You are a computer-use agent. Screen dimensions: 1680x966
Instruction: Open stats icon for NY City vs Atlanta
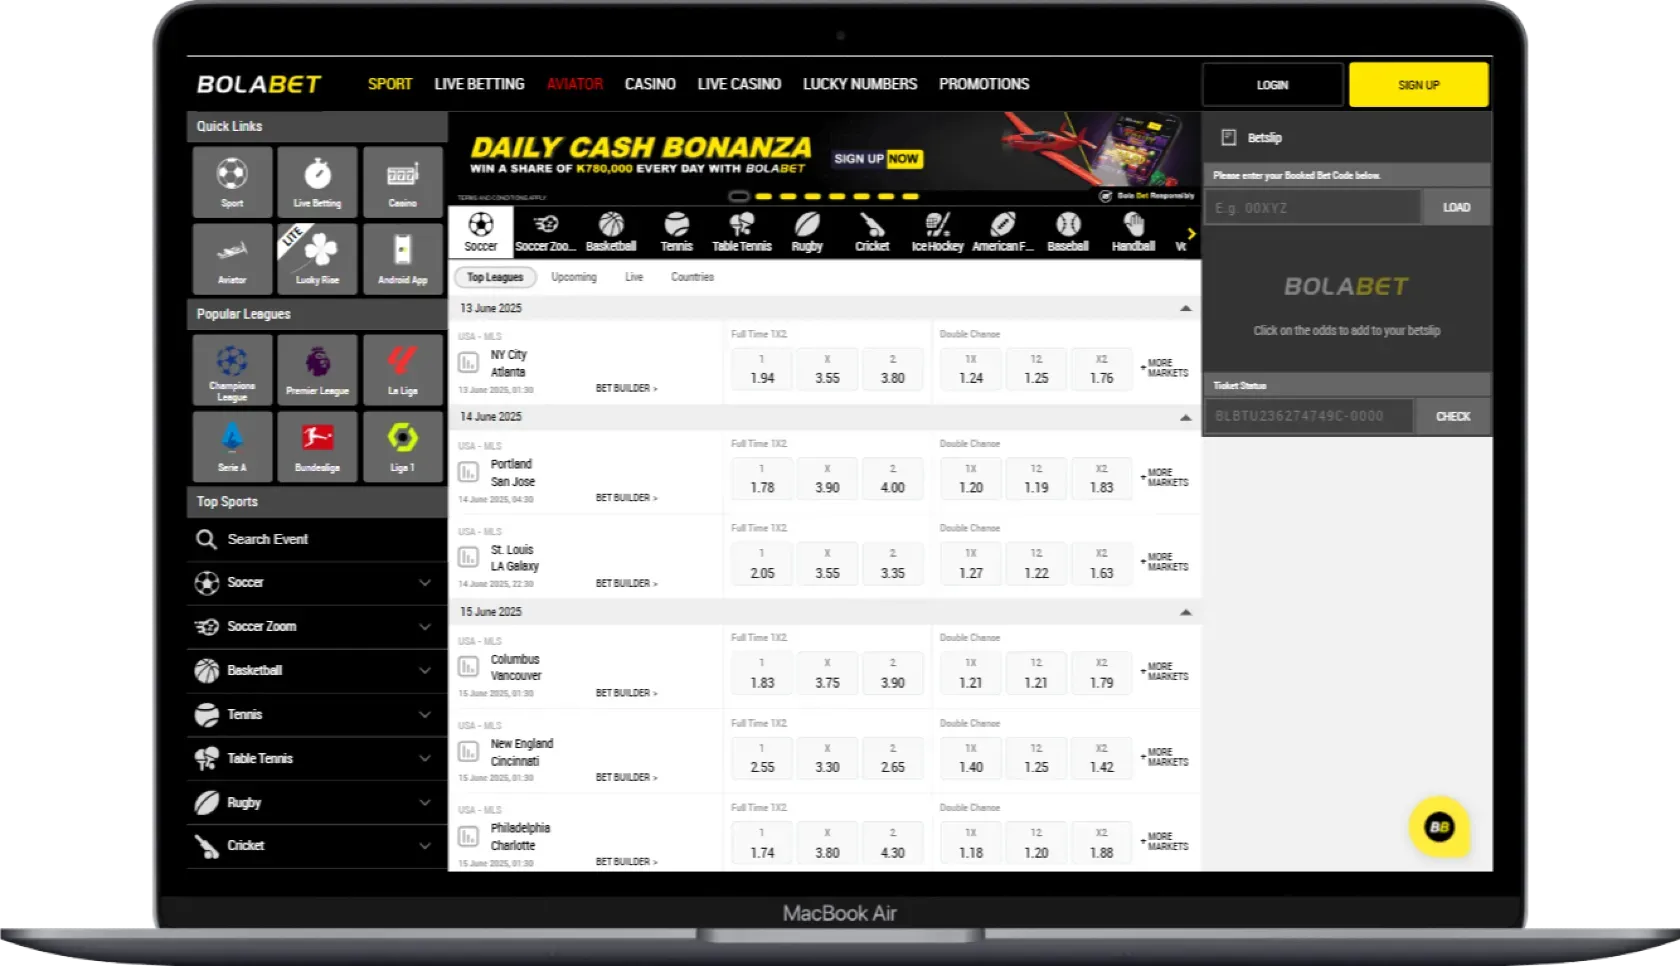468,363
